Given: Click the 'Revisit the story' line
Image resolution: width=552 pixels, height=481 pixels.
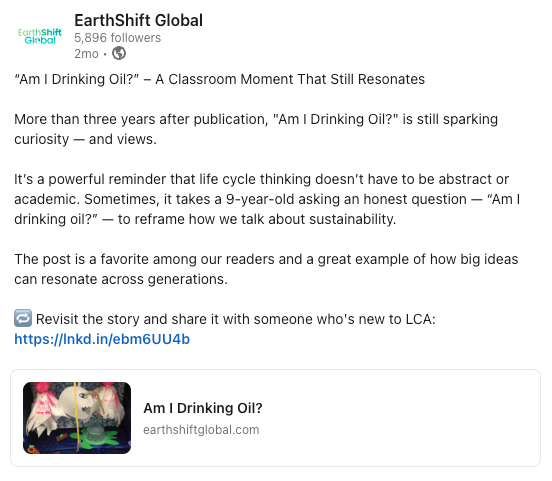Looking at the screenshot, I should click(236, 319).
